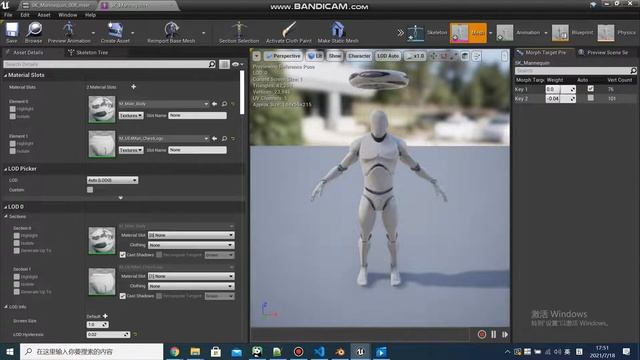Adjust Key 2 morph weight slider
The image size is (640, 360).
tap(560, 98)
